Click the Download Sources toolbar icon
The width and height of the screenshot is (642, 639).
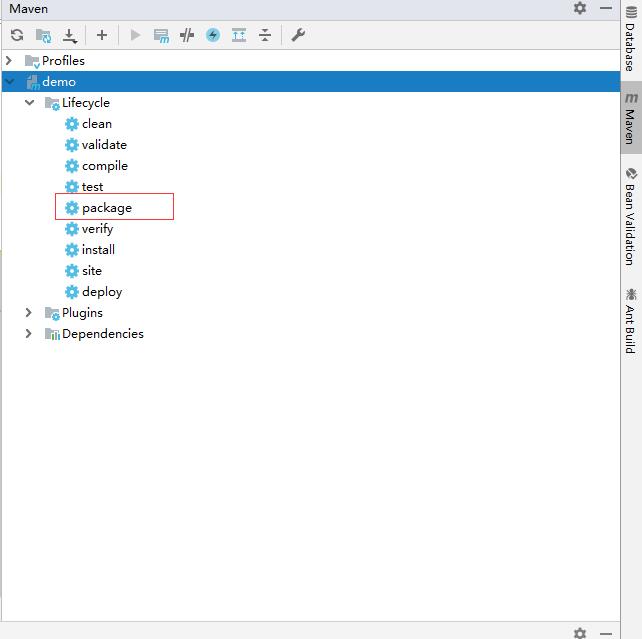[x=70, y=35]
